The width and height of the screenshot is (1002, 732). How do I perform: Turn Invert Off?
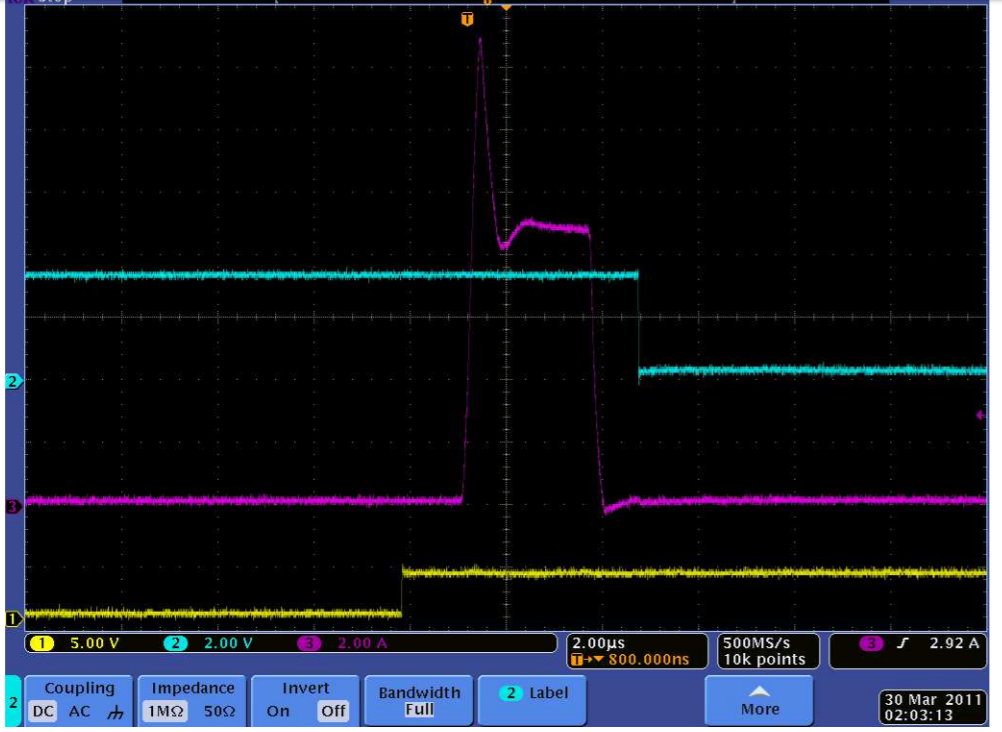click(333, 711)
